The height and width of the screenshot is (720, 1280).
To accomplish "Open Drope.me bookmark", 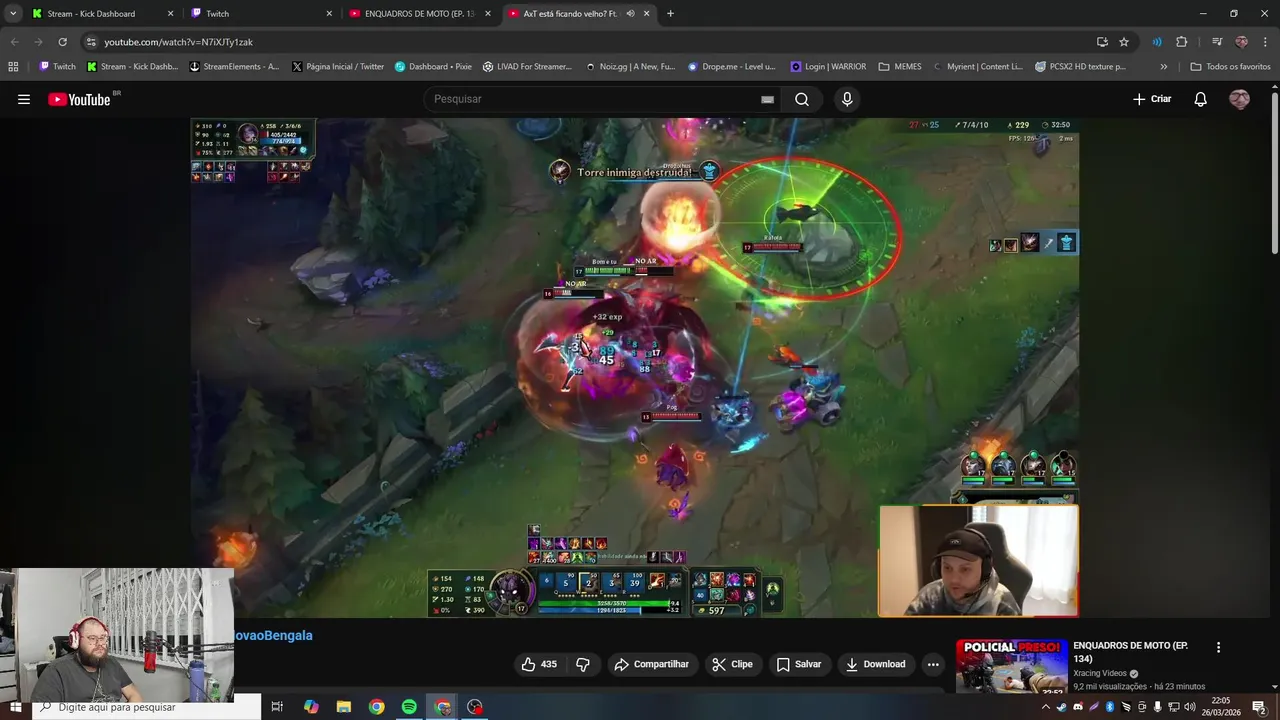I will tap(731, 67).
